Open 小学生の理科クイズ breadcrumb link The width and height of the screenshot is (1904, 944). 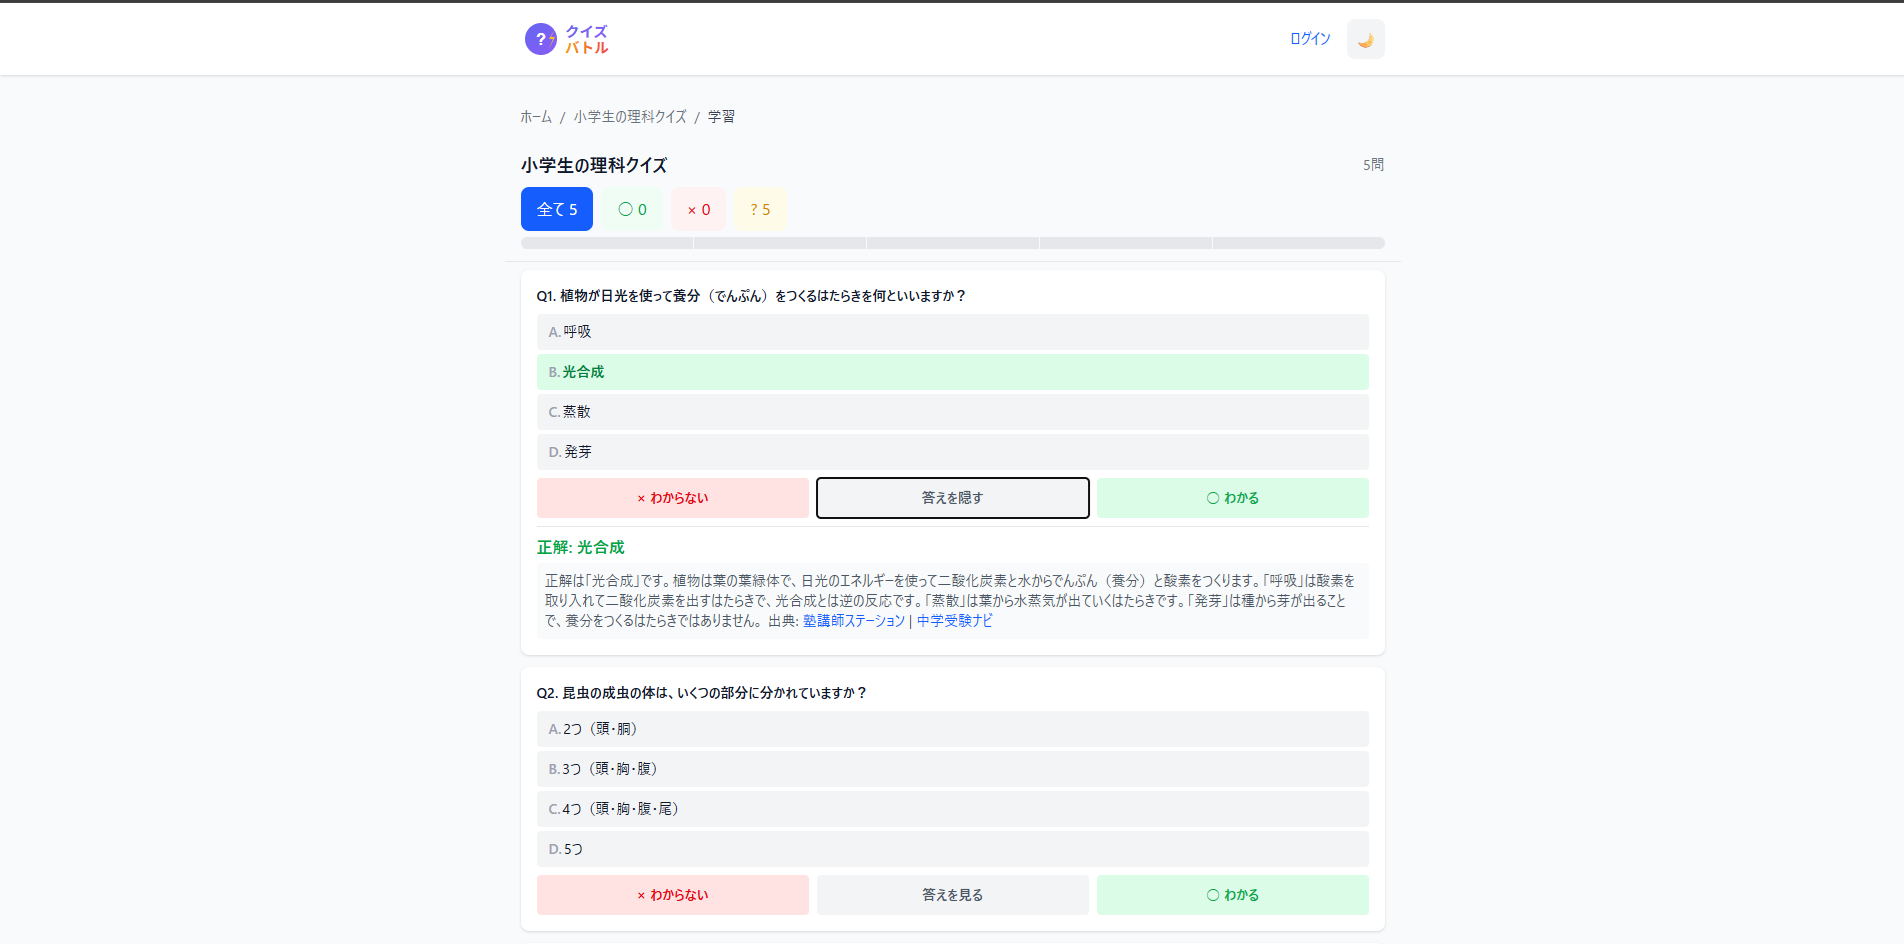[x=630, y=117]
